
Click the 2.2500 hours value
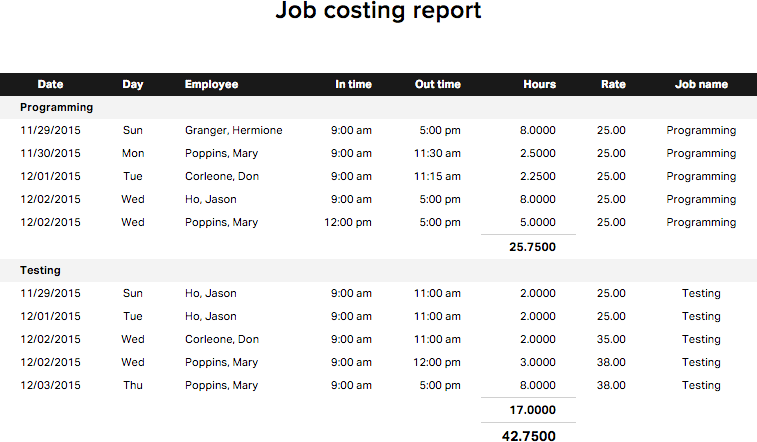[538, 176]
